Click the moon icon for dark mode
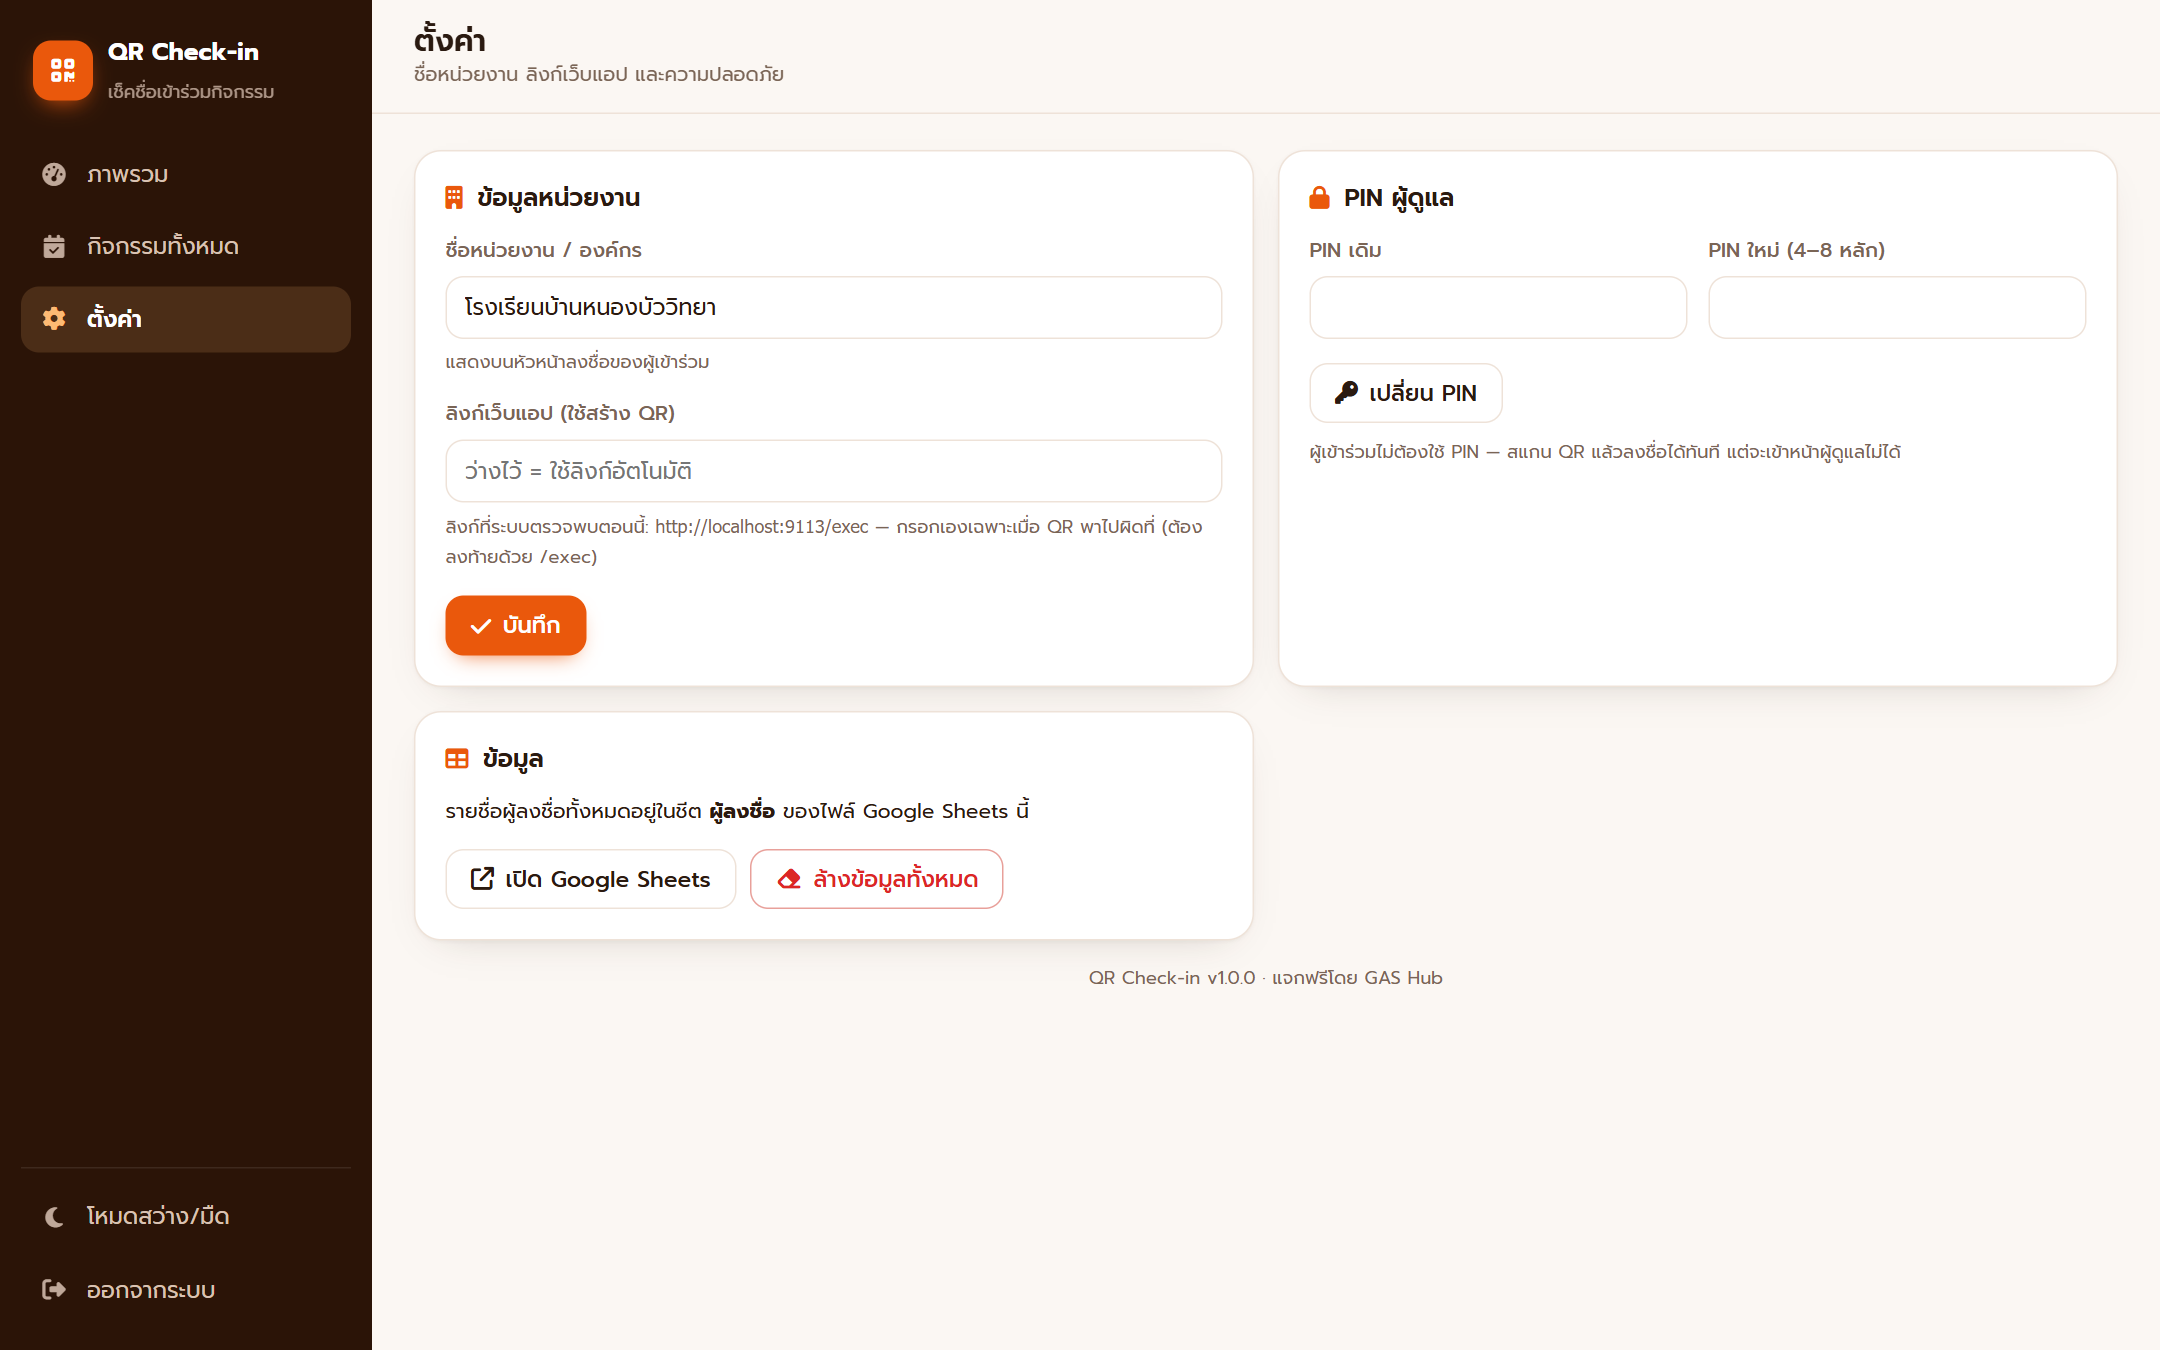 54,1216
